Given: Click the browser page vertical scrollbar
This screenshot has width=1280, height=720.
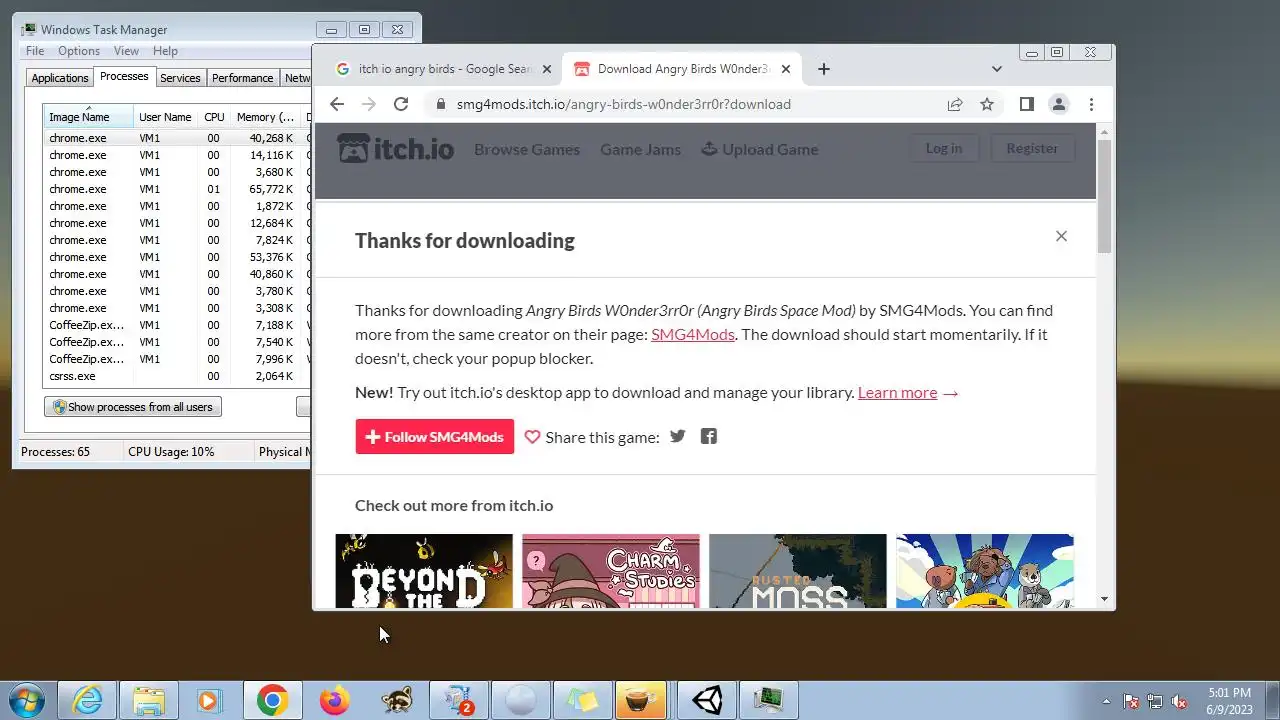Looking at the screenshot, I should click(x=1104, y=196).
